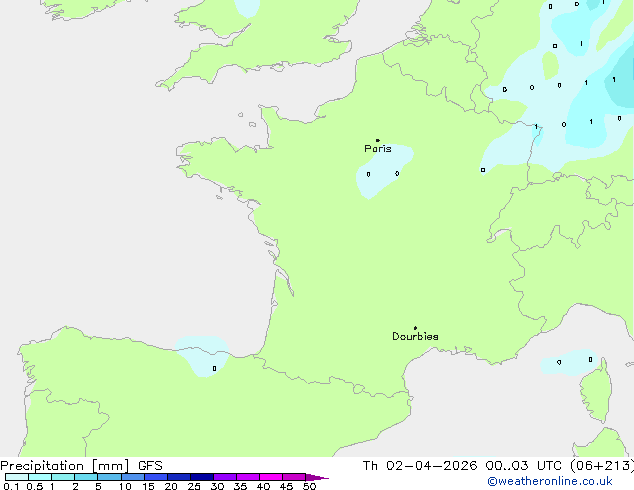Select the black dot marker above Paris

pos(378,140)
